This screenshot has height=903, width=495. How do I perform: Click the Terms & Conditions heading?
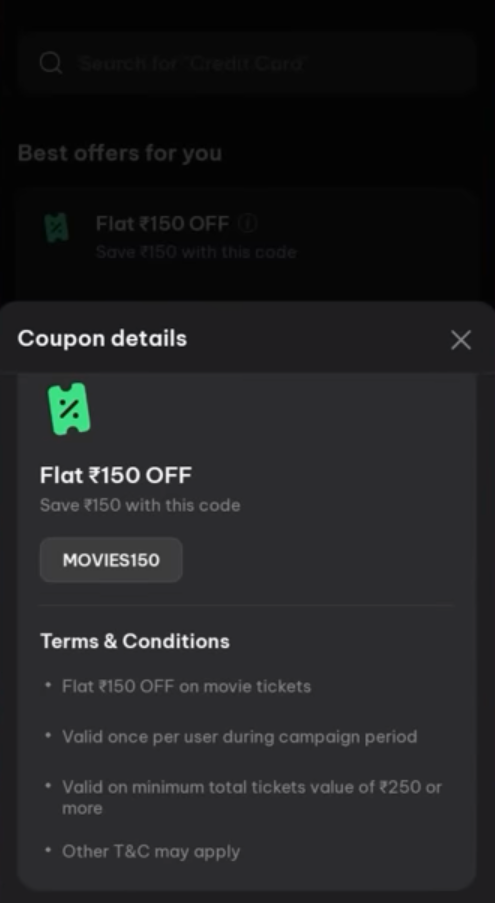pos(135,641)
